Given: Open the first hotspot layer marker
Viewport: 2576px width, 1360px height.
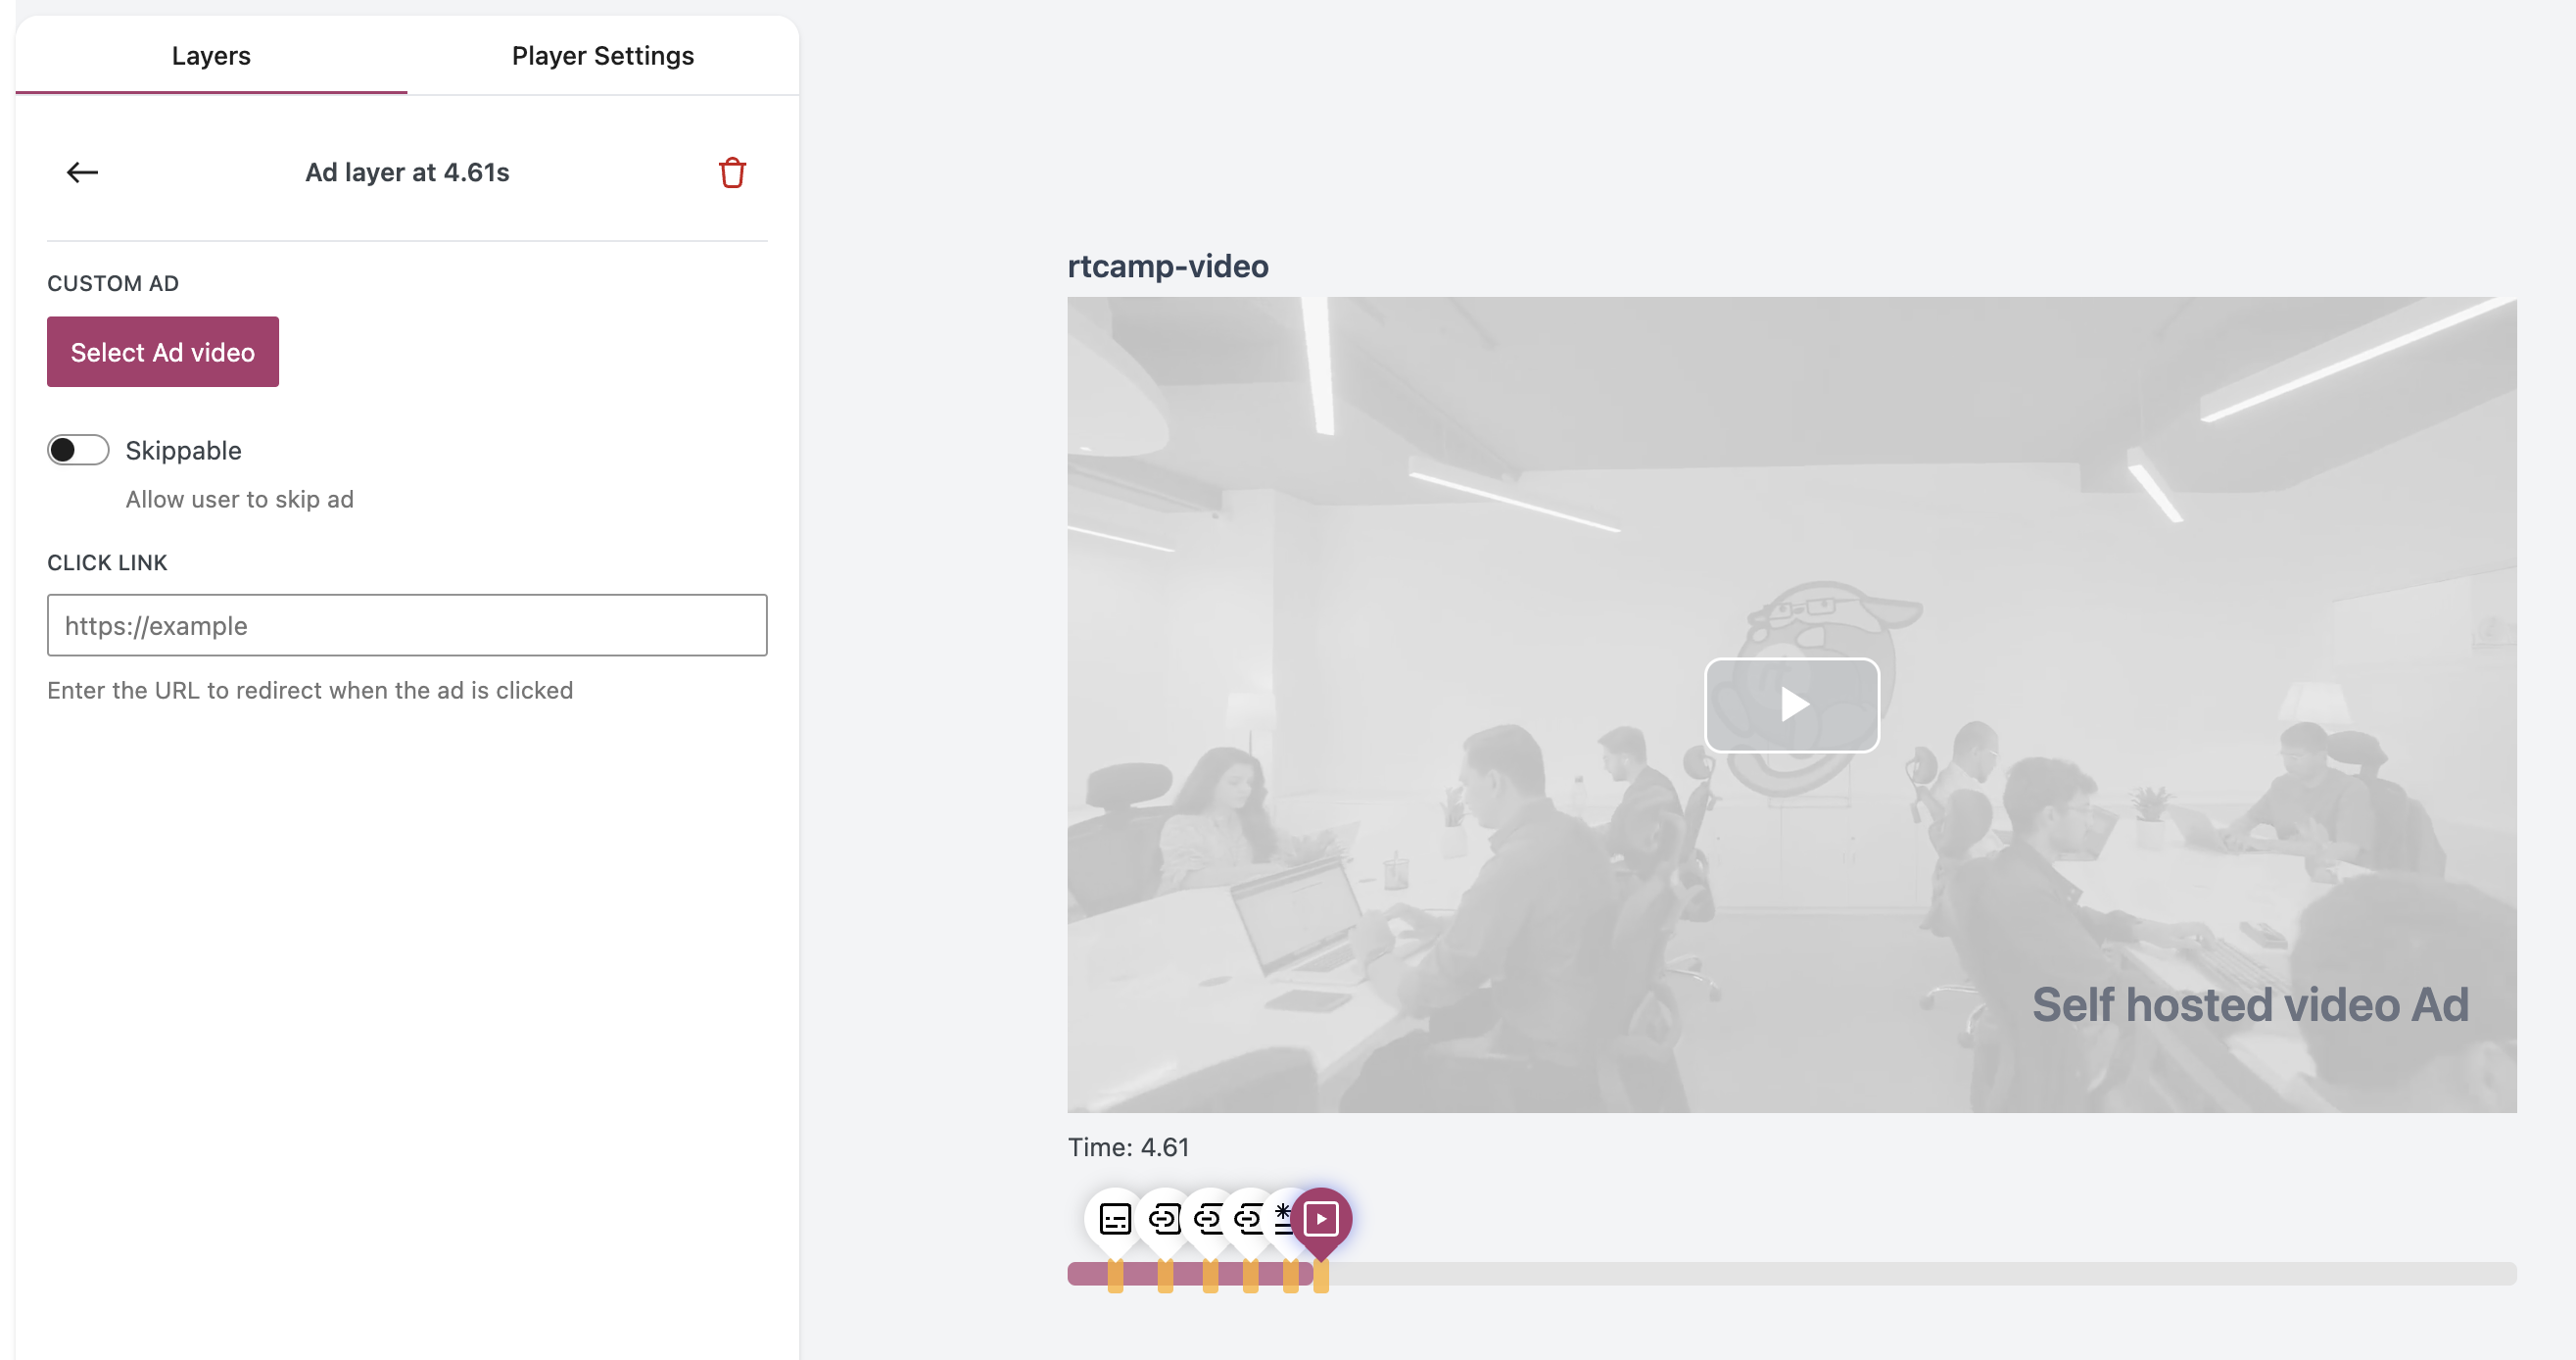Looking at the screenshot, I should [x=1163, y=1218].
